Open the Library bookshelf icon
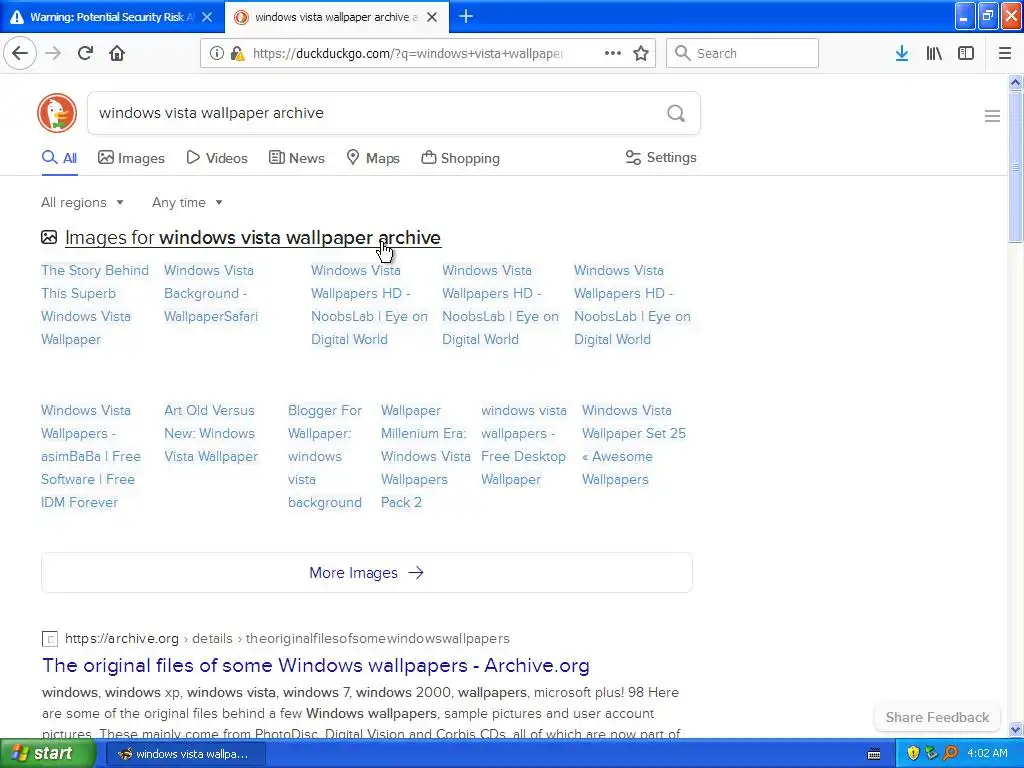This screenshot has height=768, width=1024. point(934,53)
